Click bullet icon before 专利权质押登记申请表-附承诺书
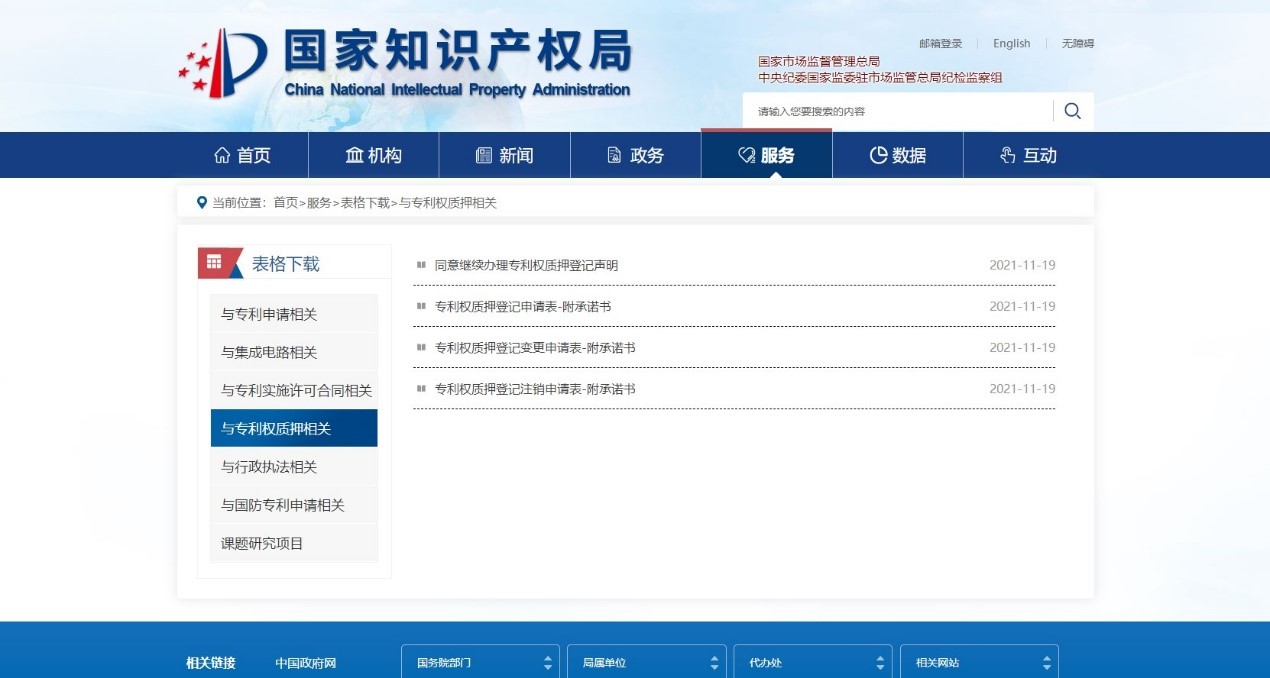Screen dimensions: 1270x678 pos(421,306)
